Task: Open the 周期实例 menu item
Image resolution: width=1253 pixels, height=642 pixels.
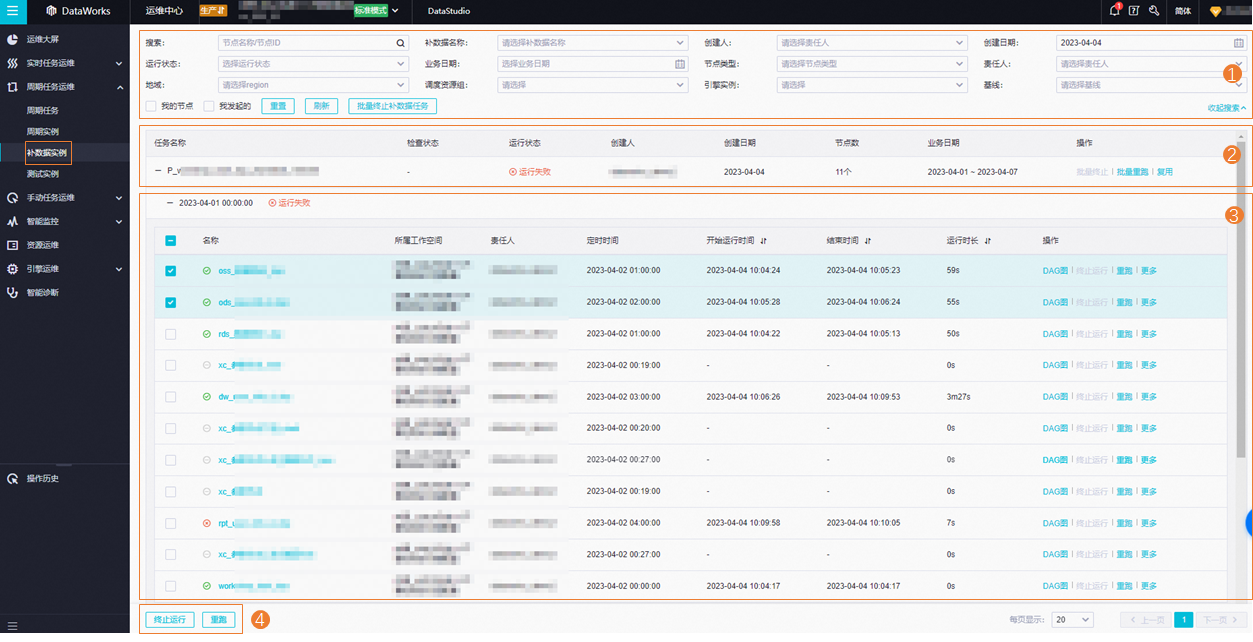Action: click(x=42, y=131)
